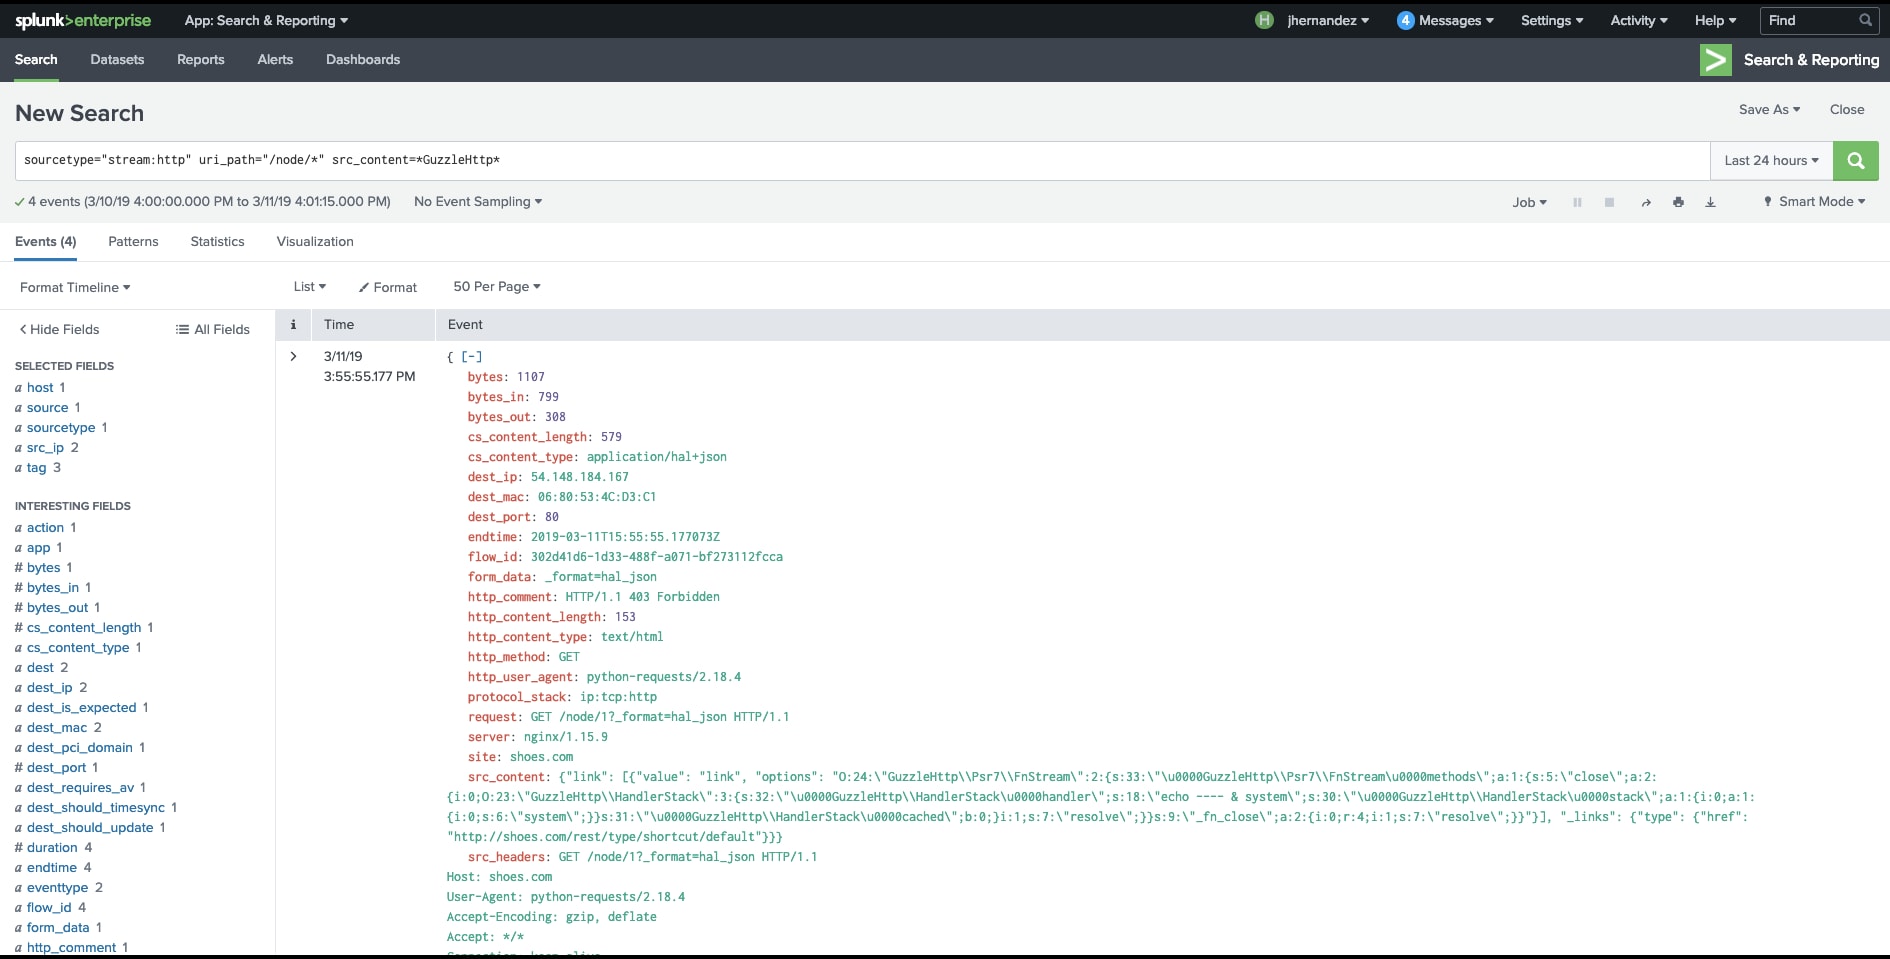
Task: Open the App: Search & Reporting menu
Action: tap(266, 20)
